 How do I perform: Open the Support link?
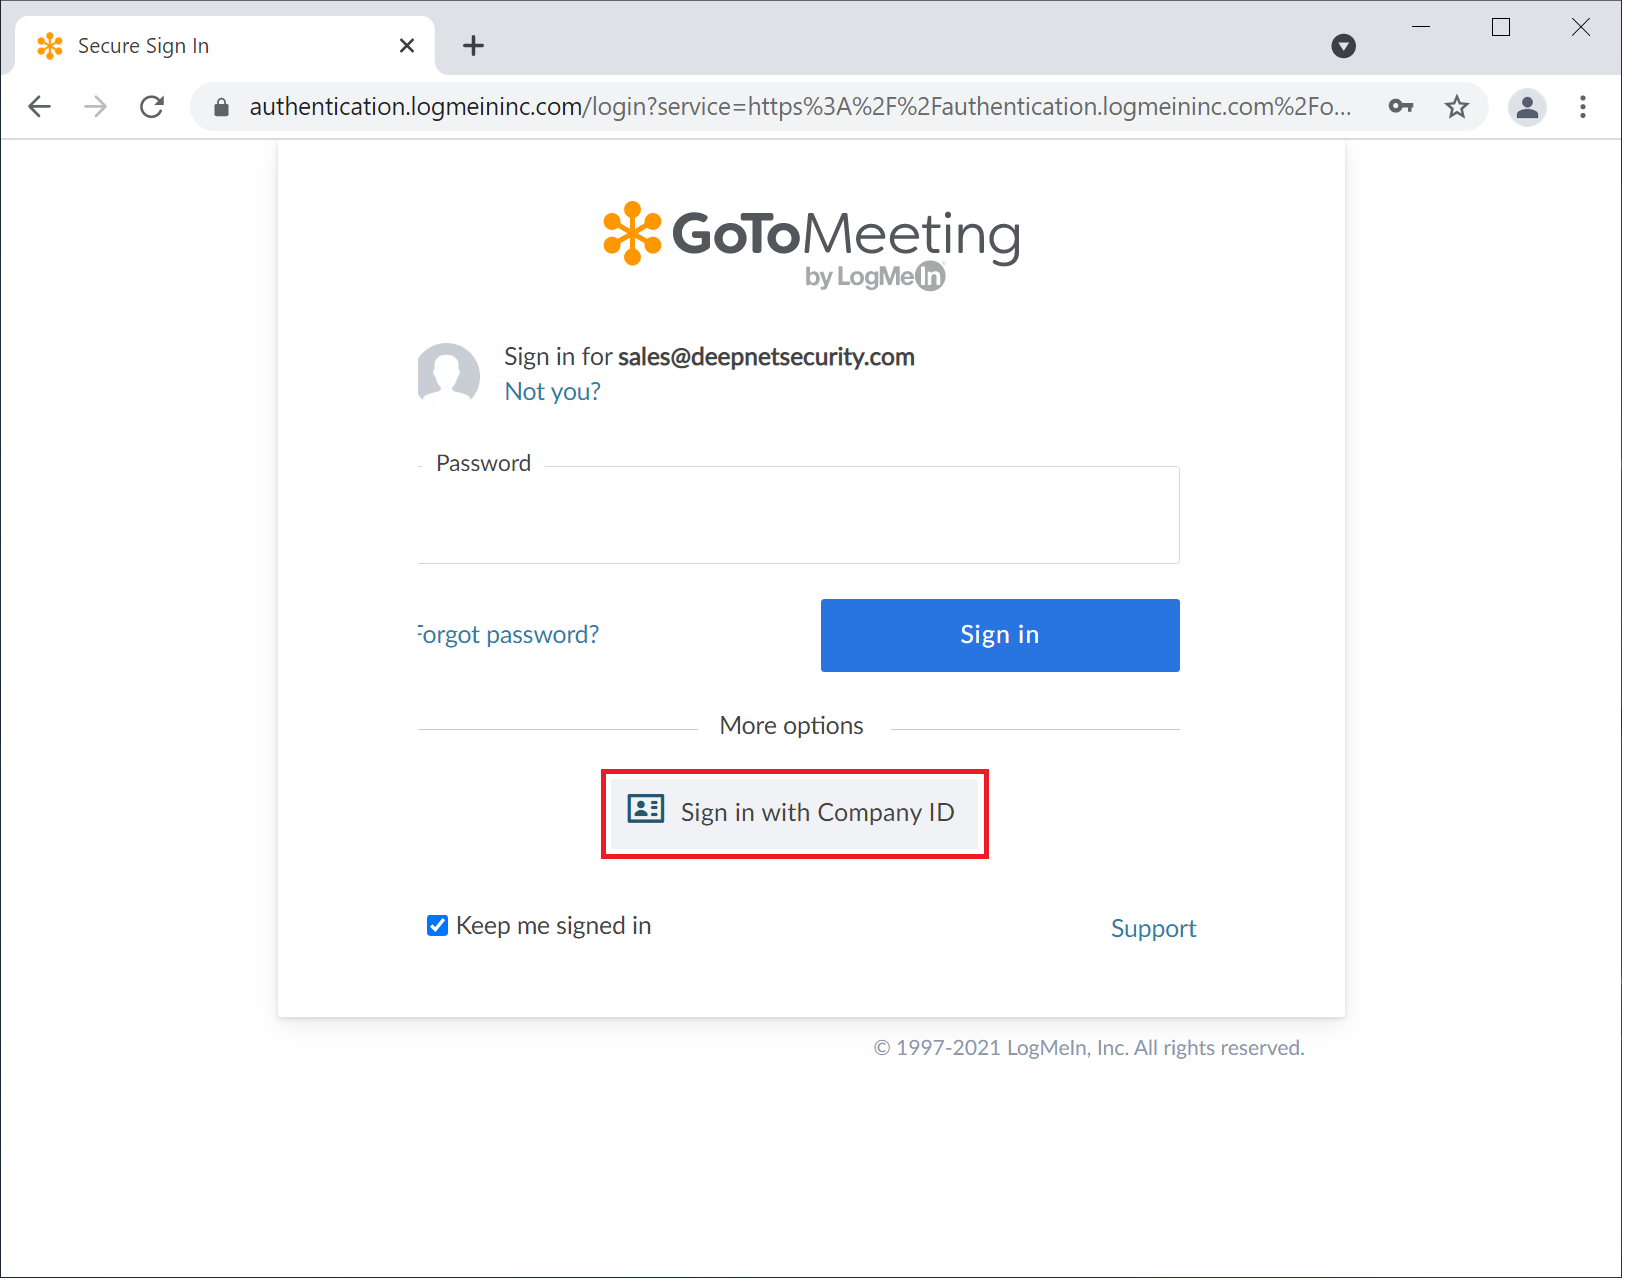[x=1153, y=929]
